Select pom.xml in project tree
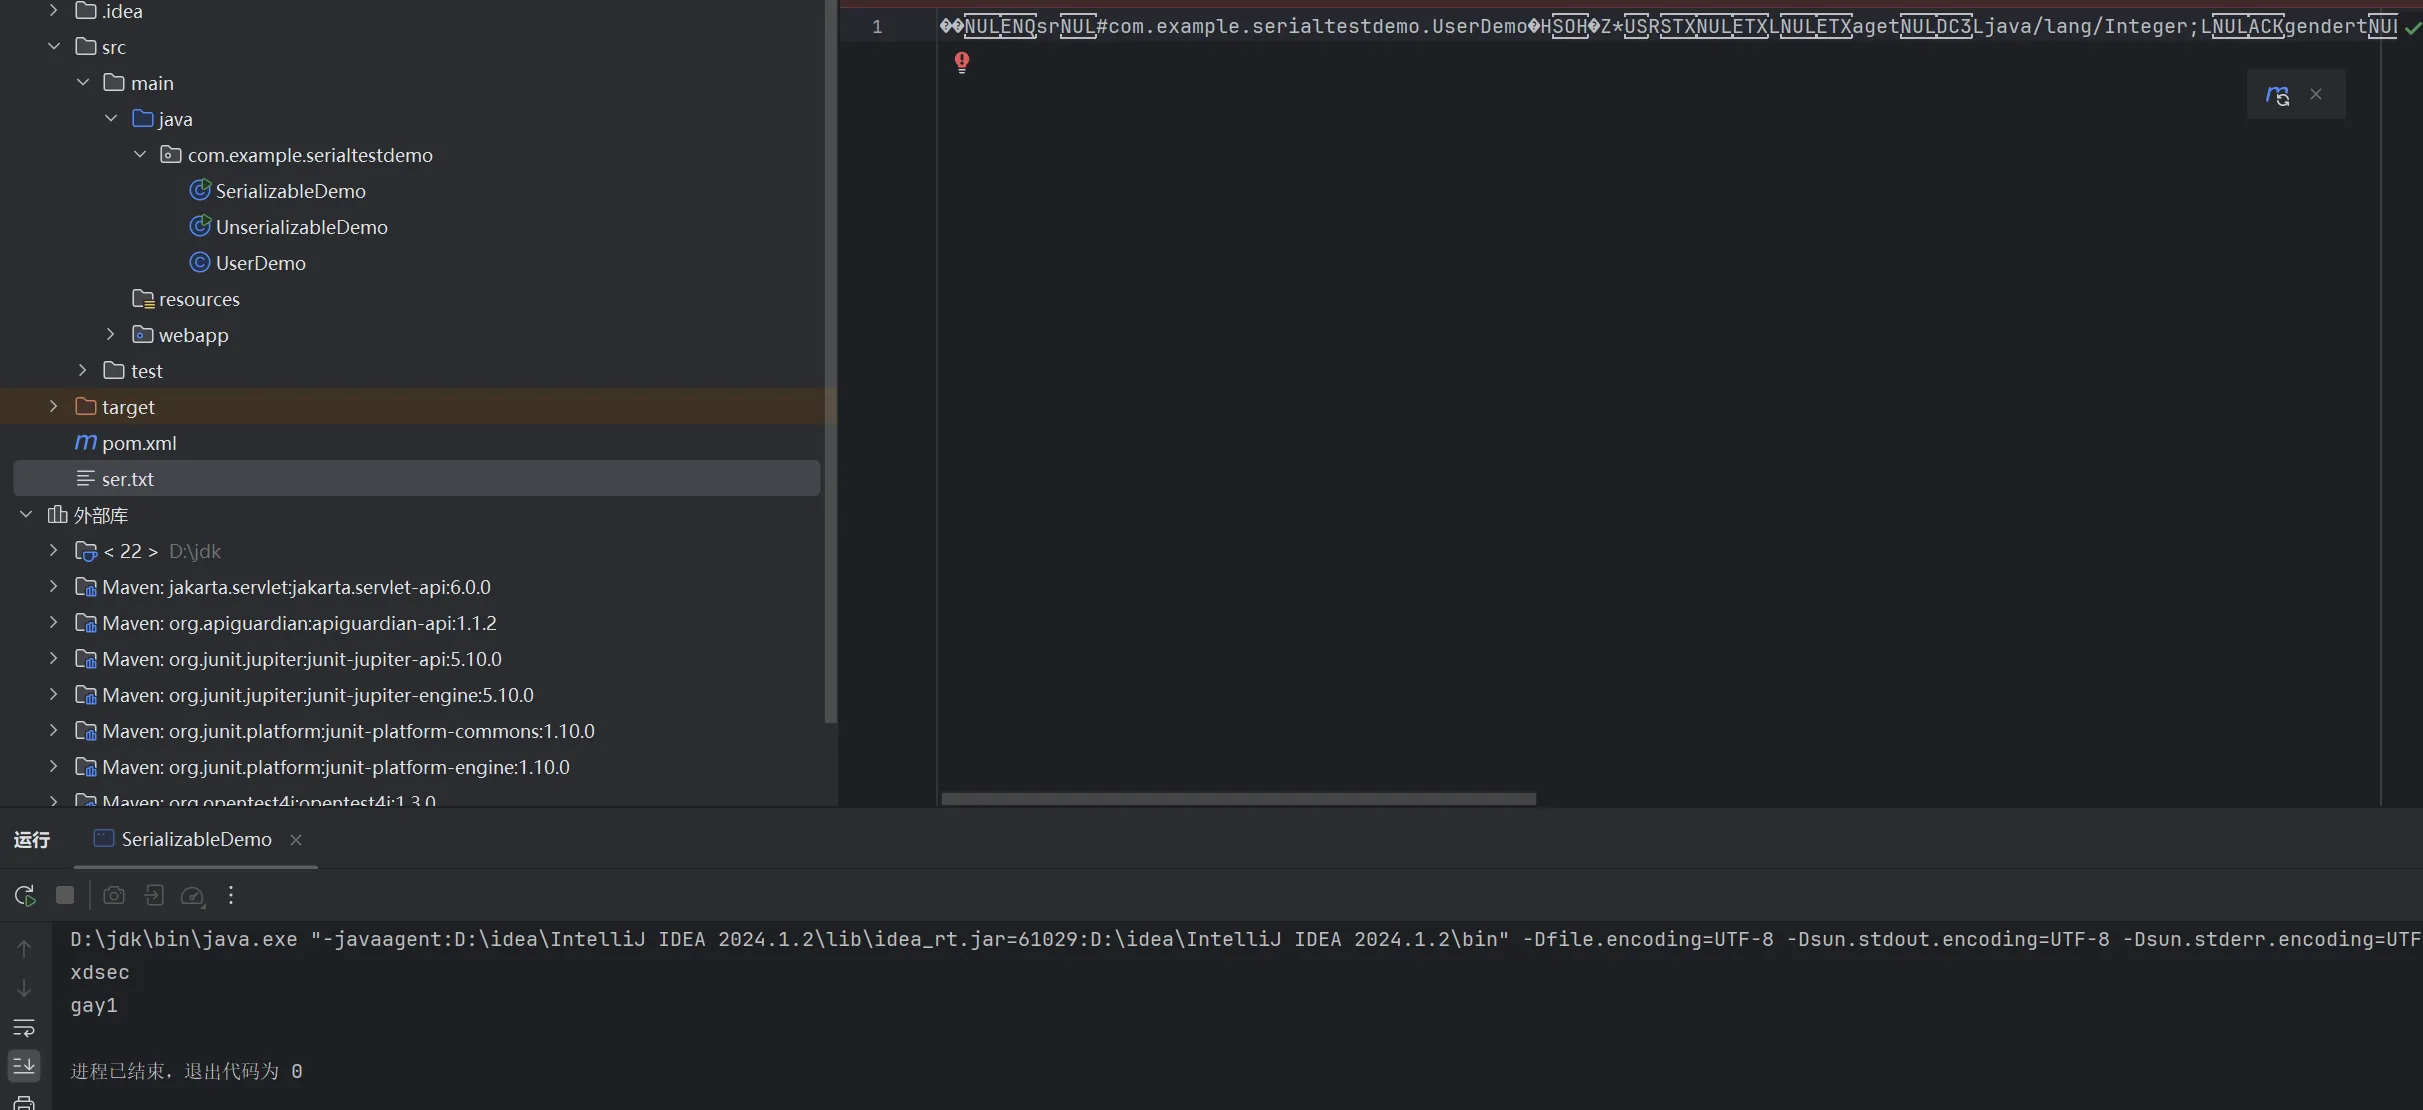Image resolution: width=2423 pixels, height=1110 pixels. coord(139,443)
